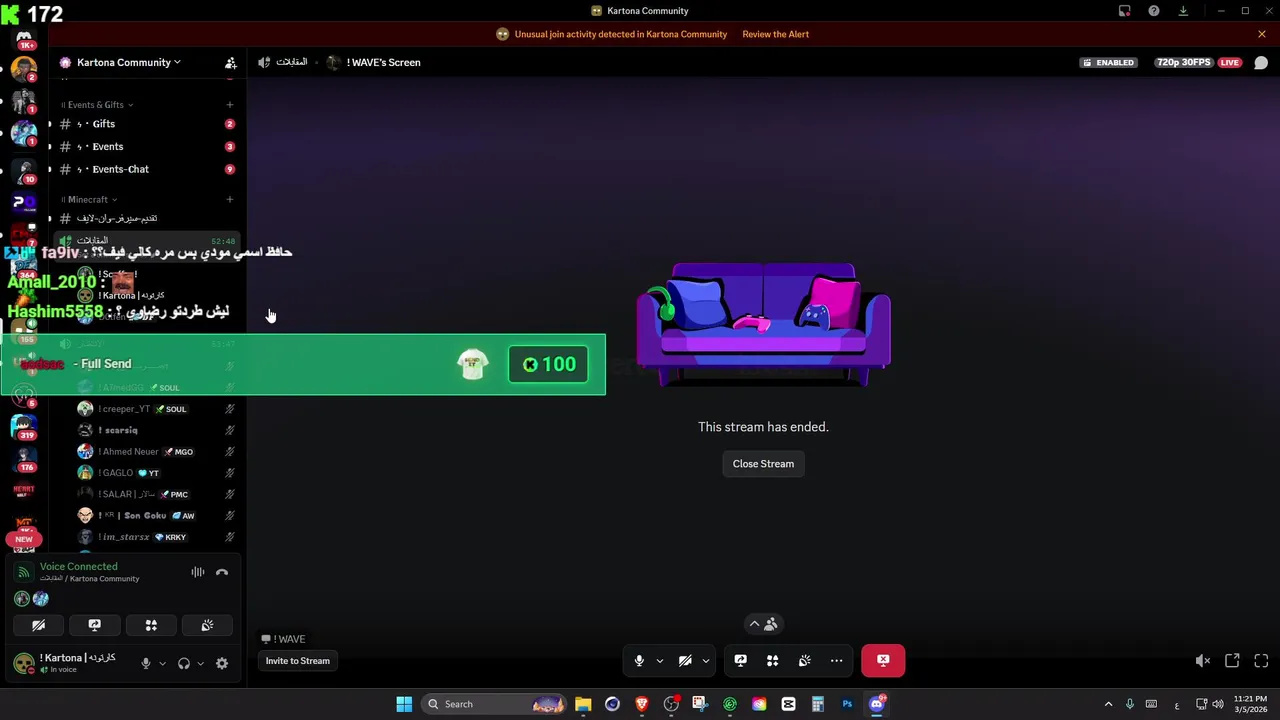Toggle camera in the voice panel
The width and height of the screenshot is (1280, 720).
tap(38, 625)
